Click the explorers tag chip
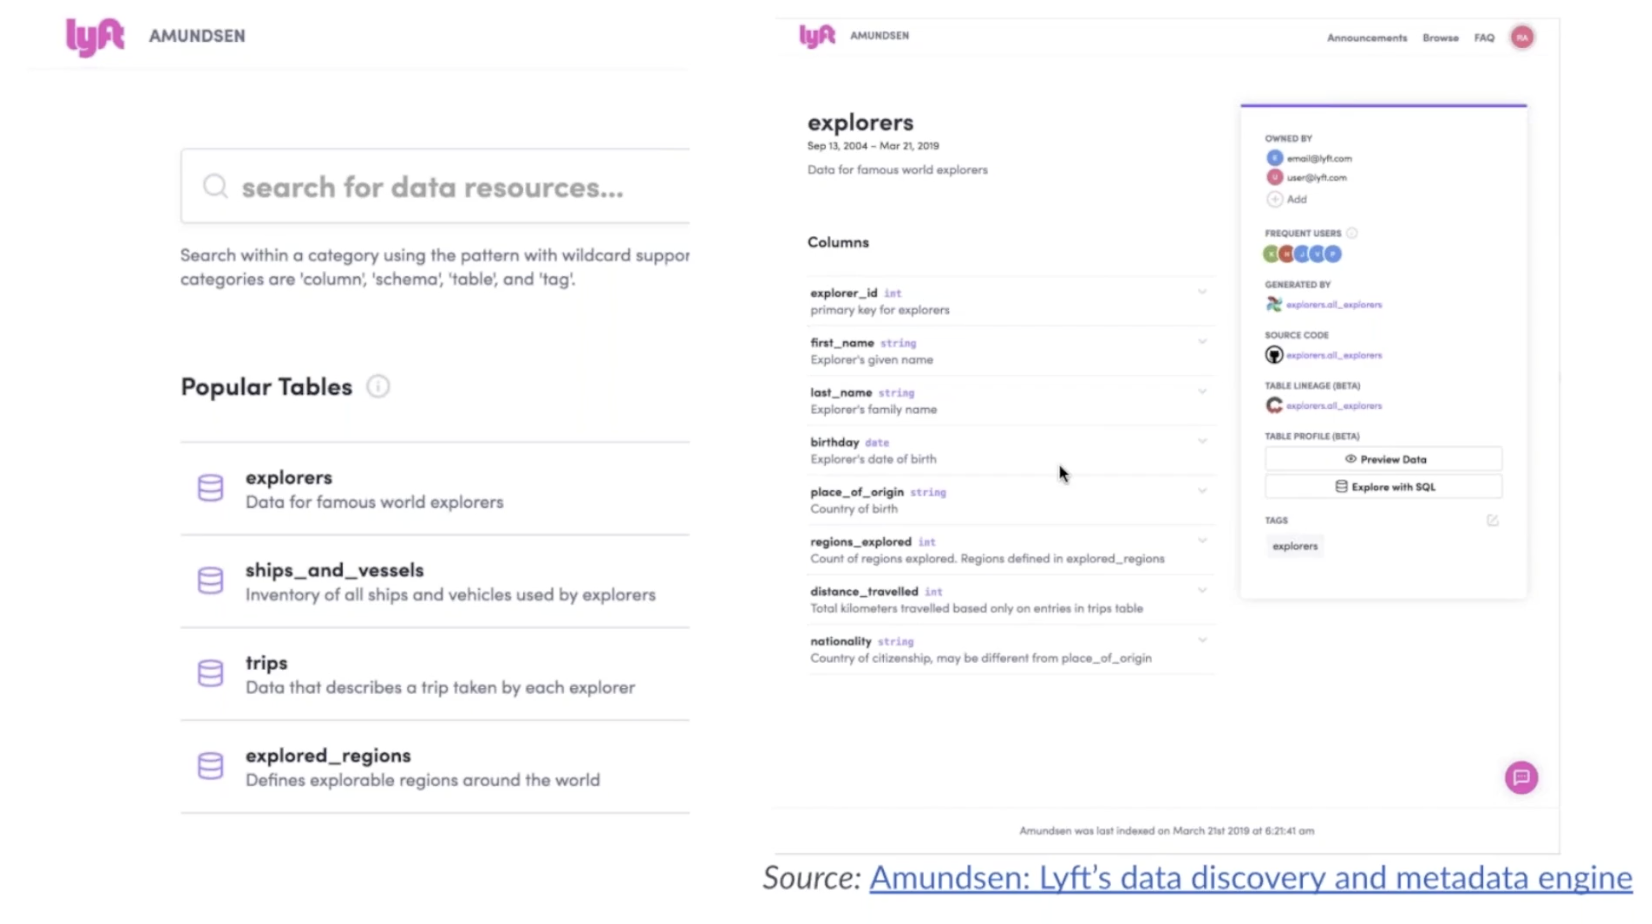Image resolution: width=1652 pixels, height=924 pixels. tap(1295, 546)
